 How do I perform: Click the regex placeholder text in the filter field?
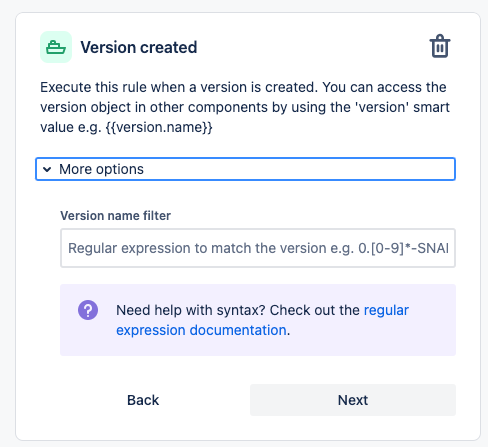[x=258, y=248]
